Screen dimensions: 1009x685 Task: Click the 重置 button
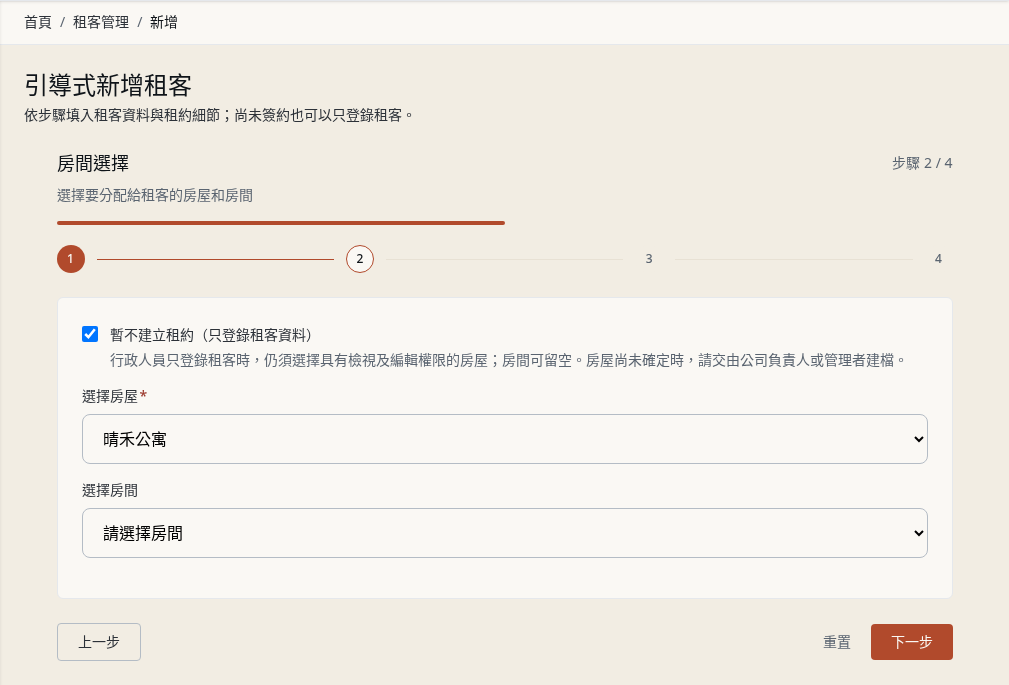pos(837,642)
